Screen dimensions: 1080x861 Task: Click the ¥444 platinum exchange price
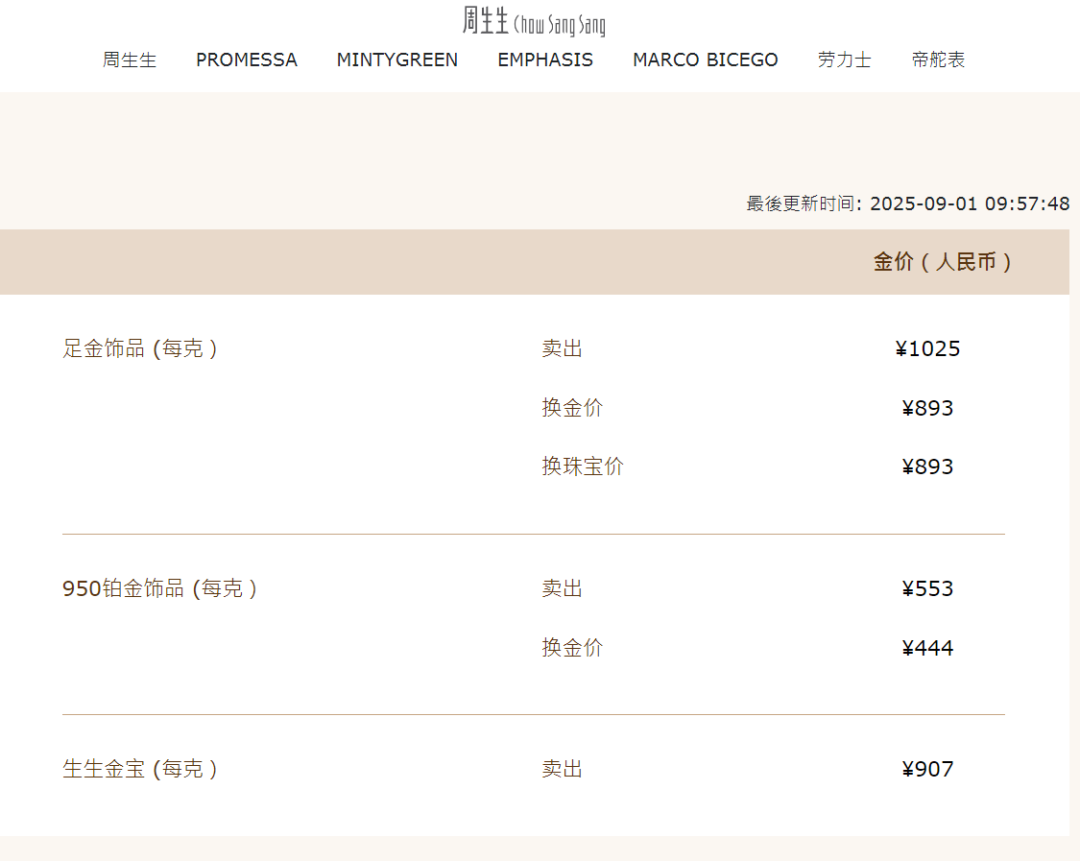coord(927,648)
